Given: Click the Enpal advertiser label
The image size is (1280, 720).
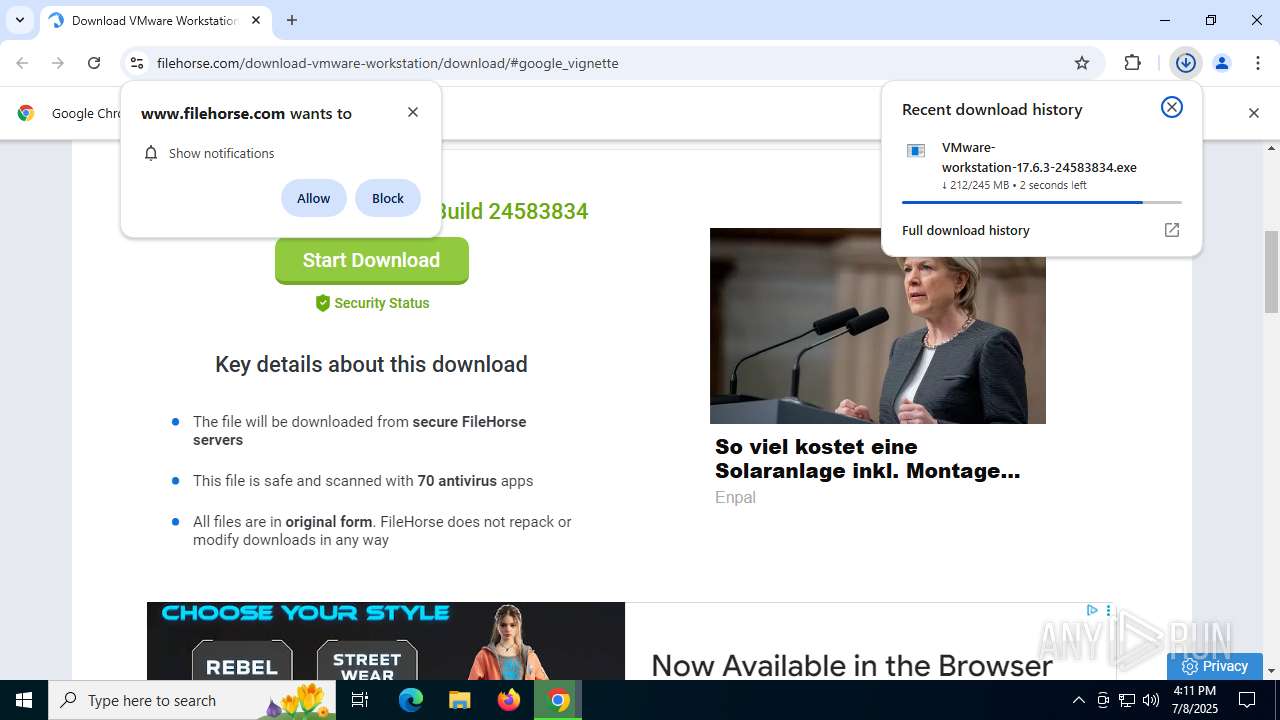Looking at the screenshot, I should [735, 497].
